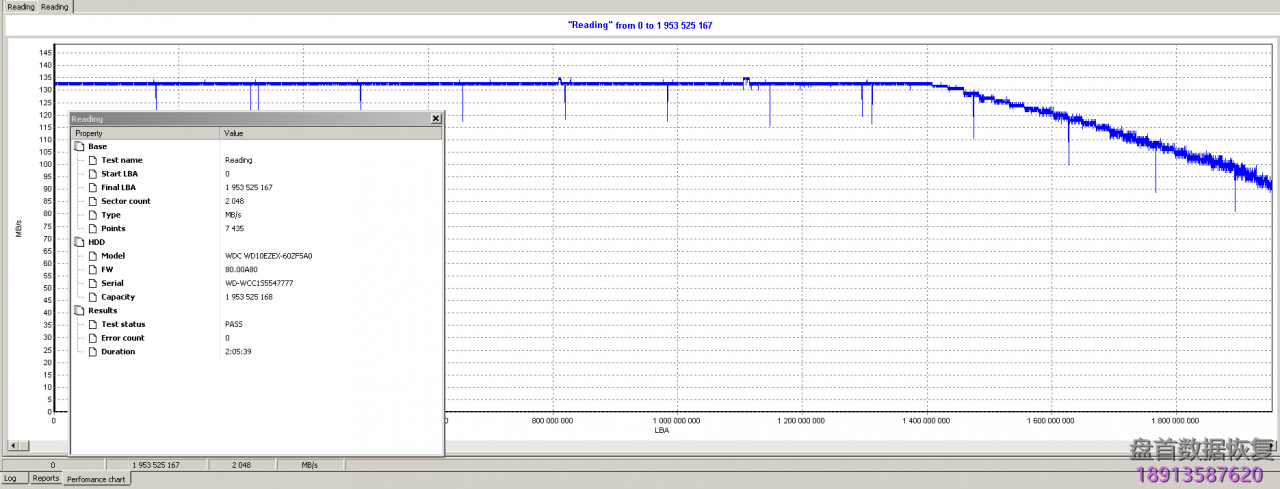Close the Reading properties panel
Screen dimensions: 1280x489
435,118
